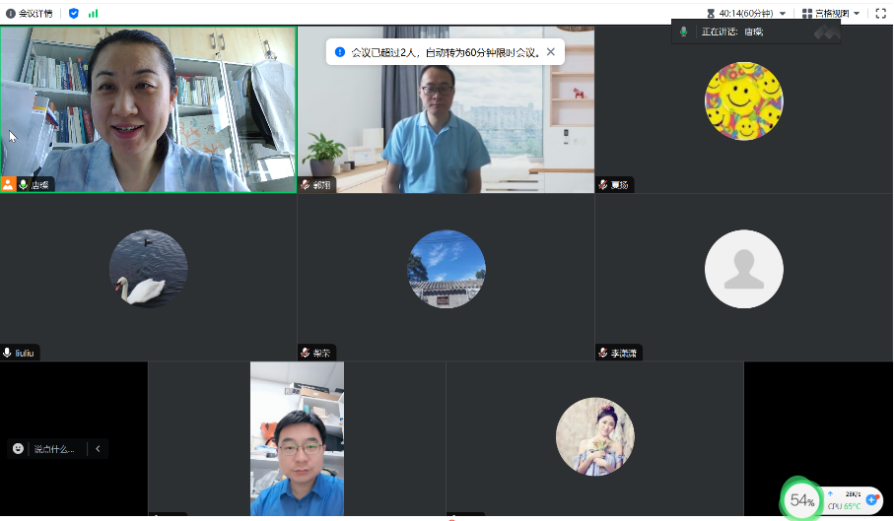Click the 54% memory usage circle

pyautogui.click(x=801, y=499)
